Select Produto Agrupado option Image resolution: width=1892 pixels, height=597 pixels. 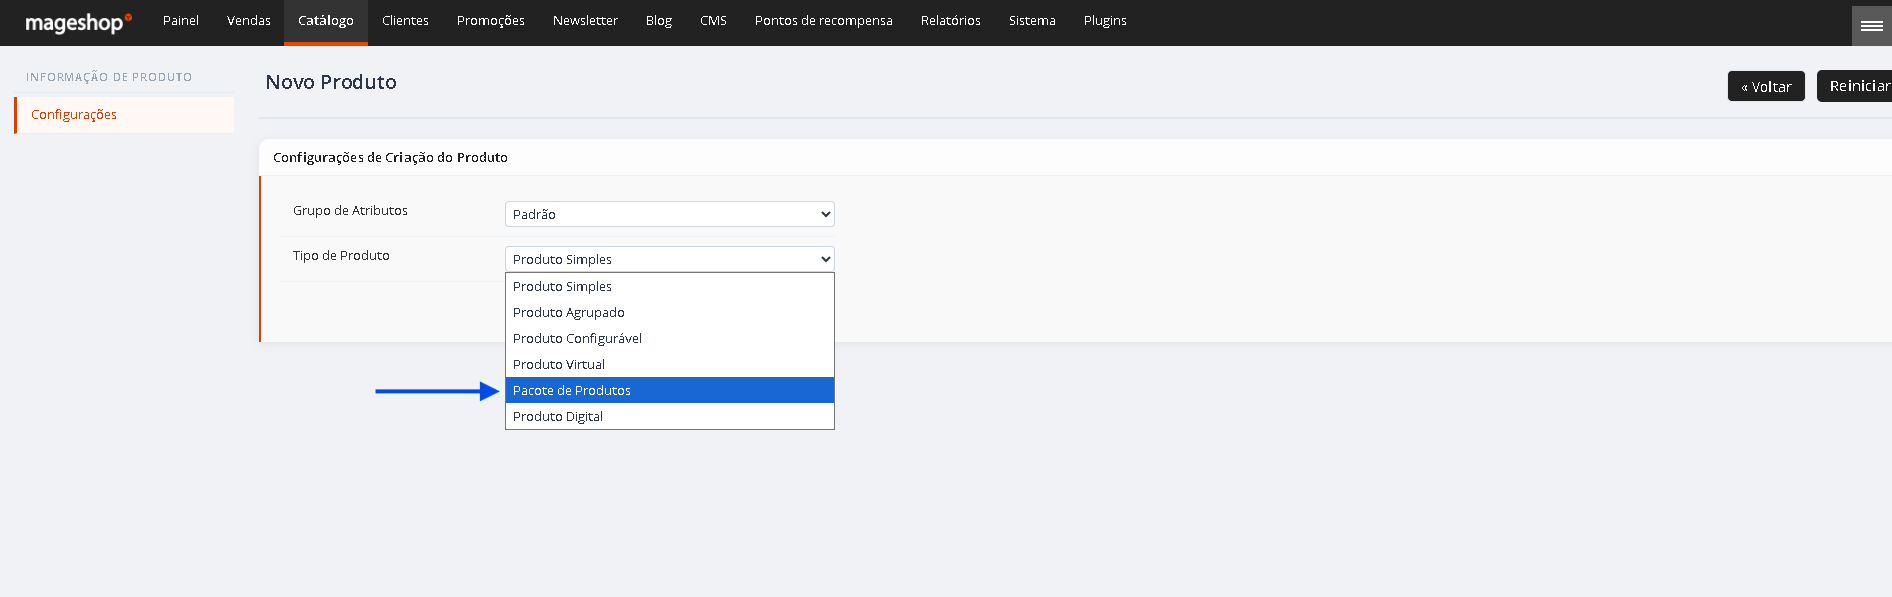pyautogui.click(x=669, y=312)
